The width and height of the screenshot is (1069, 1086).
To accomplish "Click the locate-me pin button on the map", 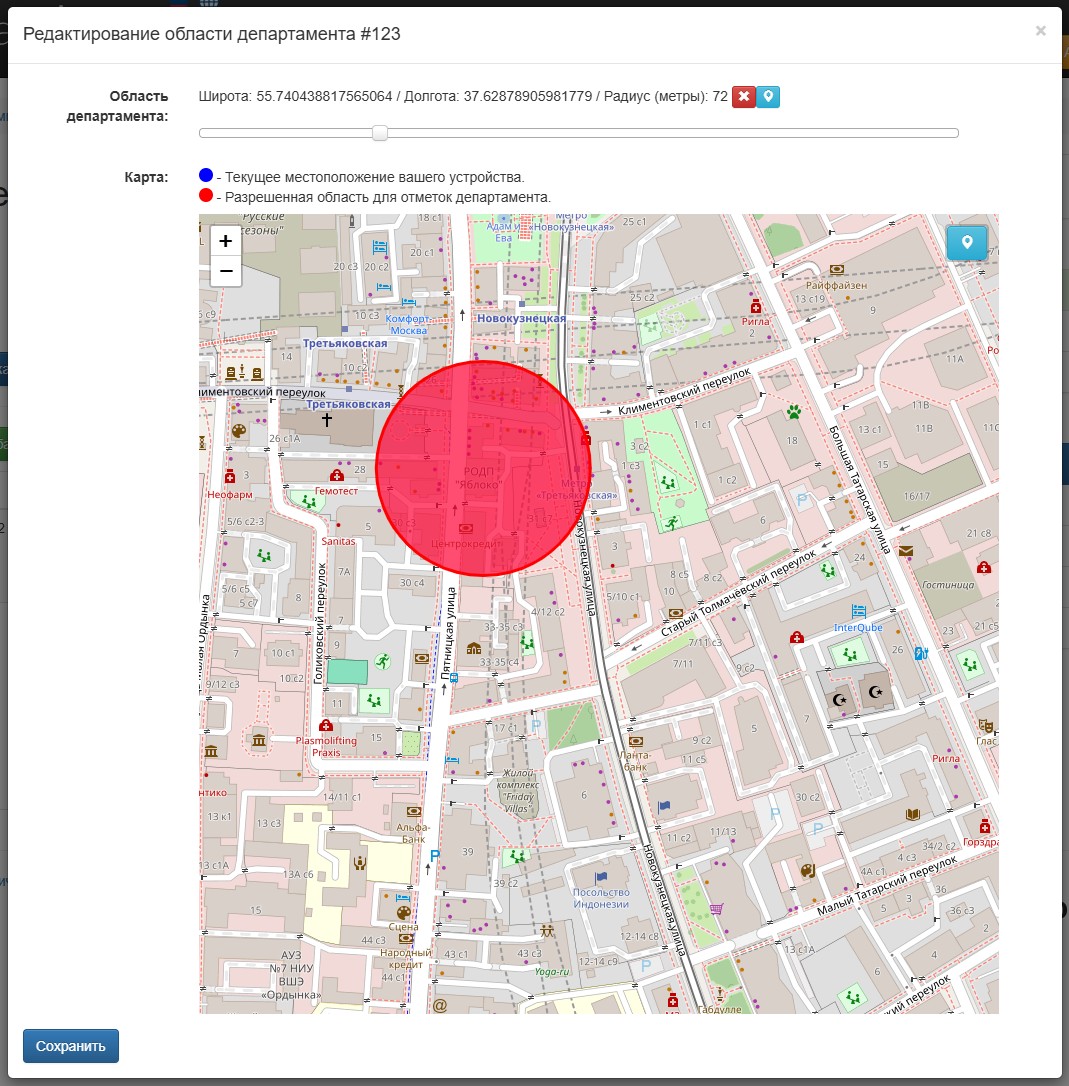I will 967,243.
